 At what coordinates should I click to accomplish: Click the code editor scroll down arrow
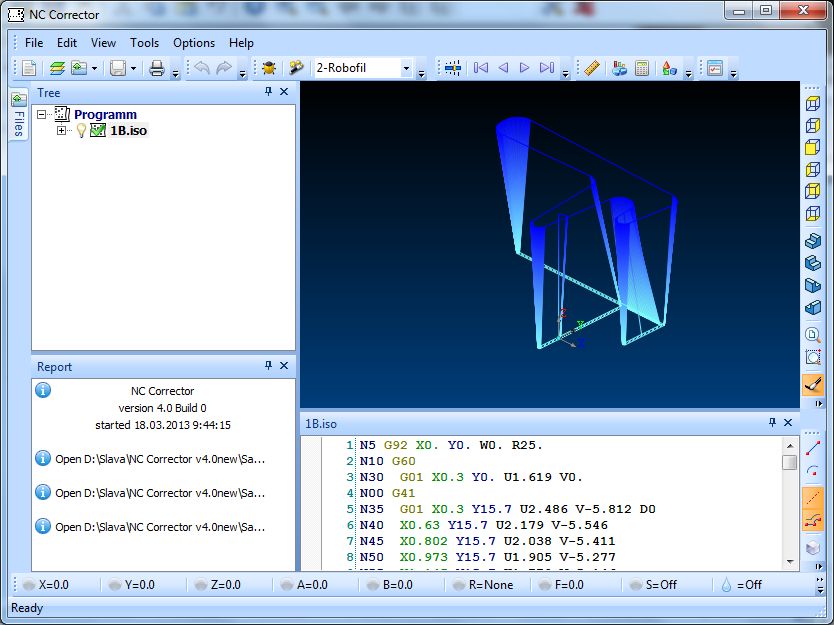point(790,562)
